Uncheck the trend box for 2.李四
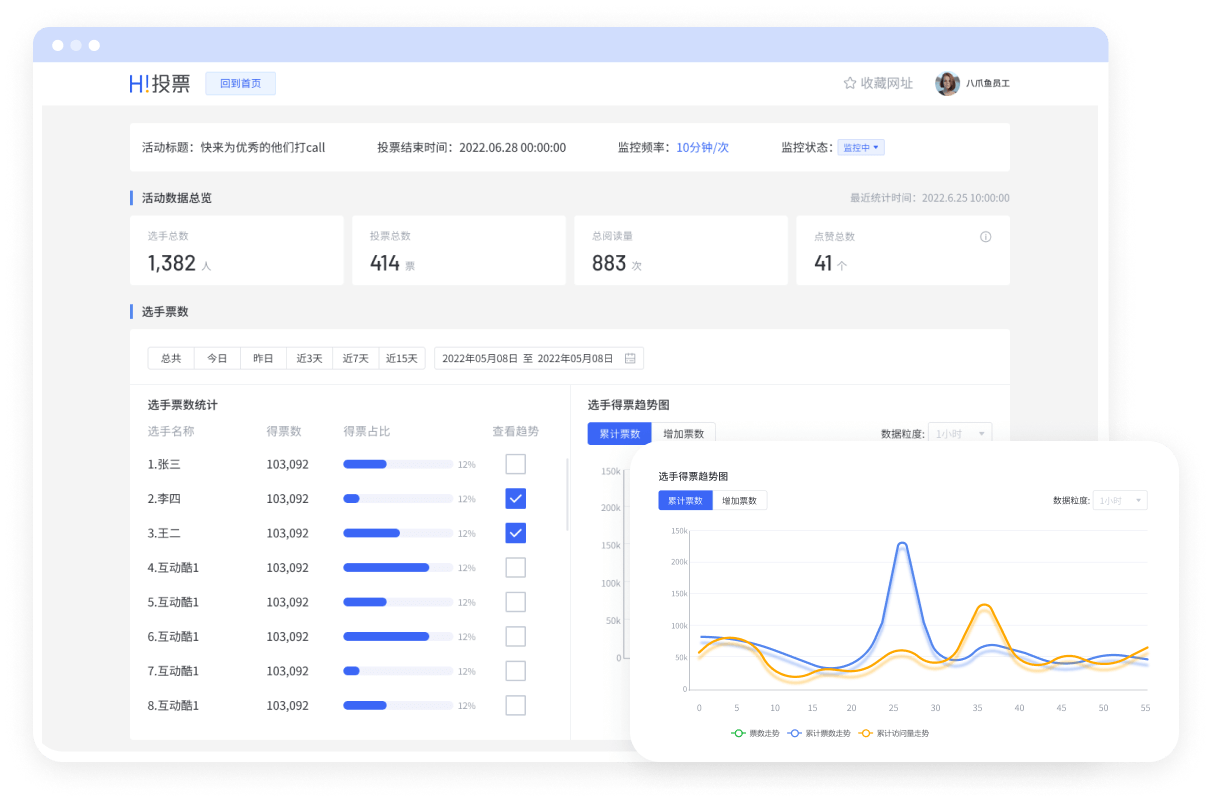 (x=515, y=498)
